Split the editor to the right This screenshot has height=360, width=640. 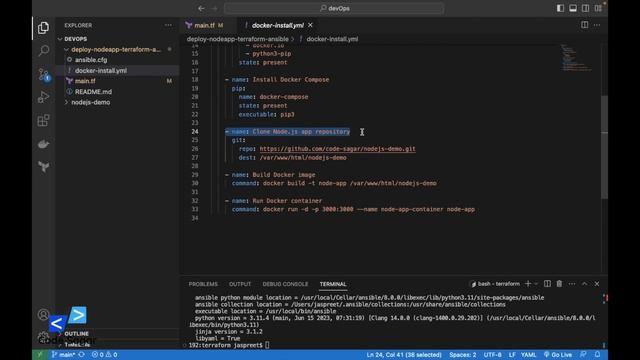[584, 25]
